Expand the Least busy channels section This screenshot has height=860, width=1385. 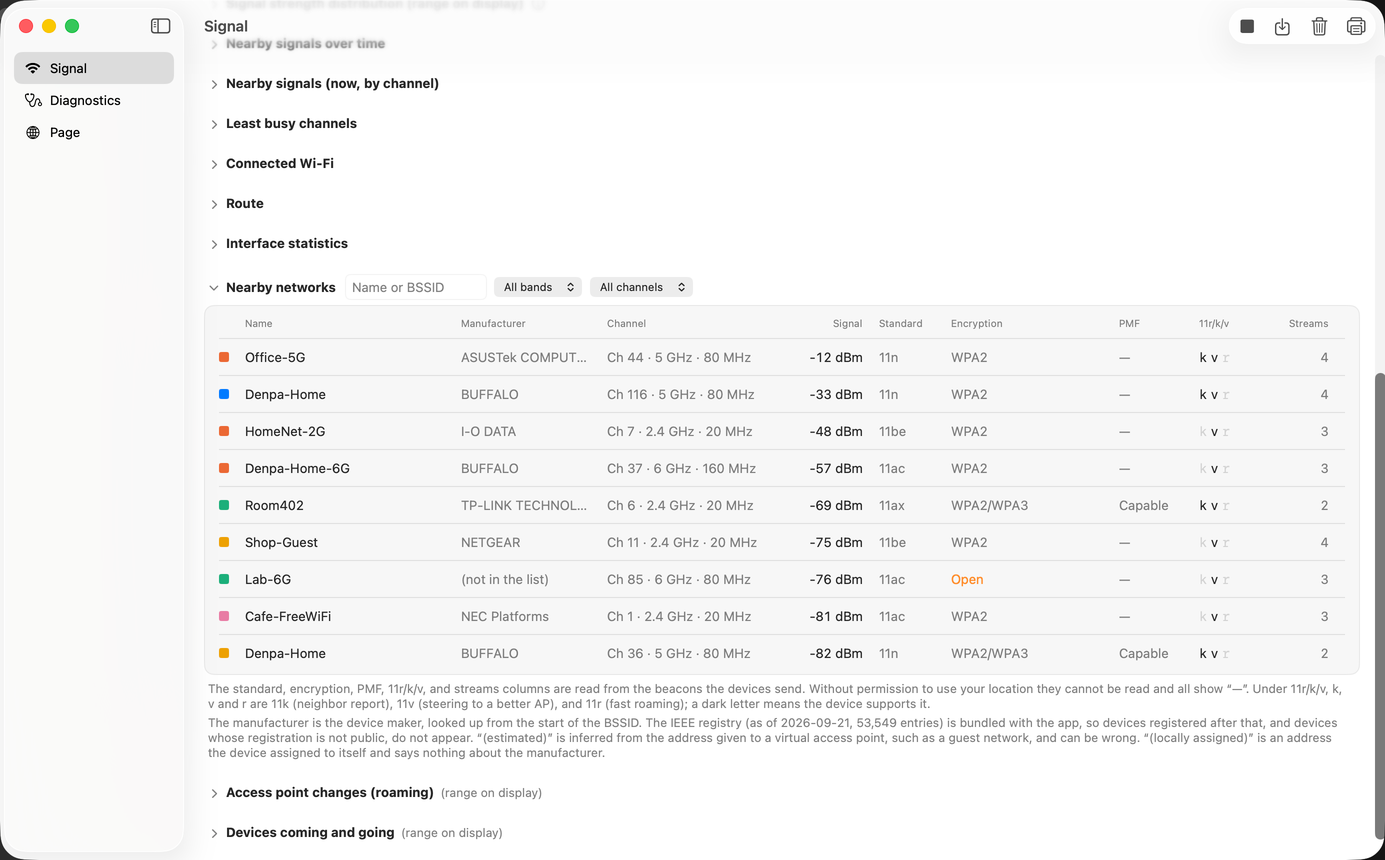214,124
